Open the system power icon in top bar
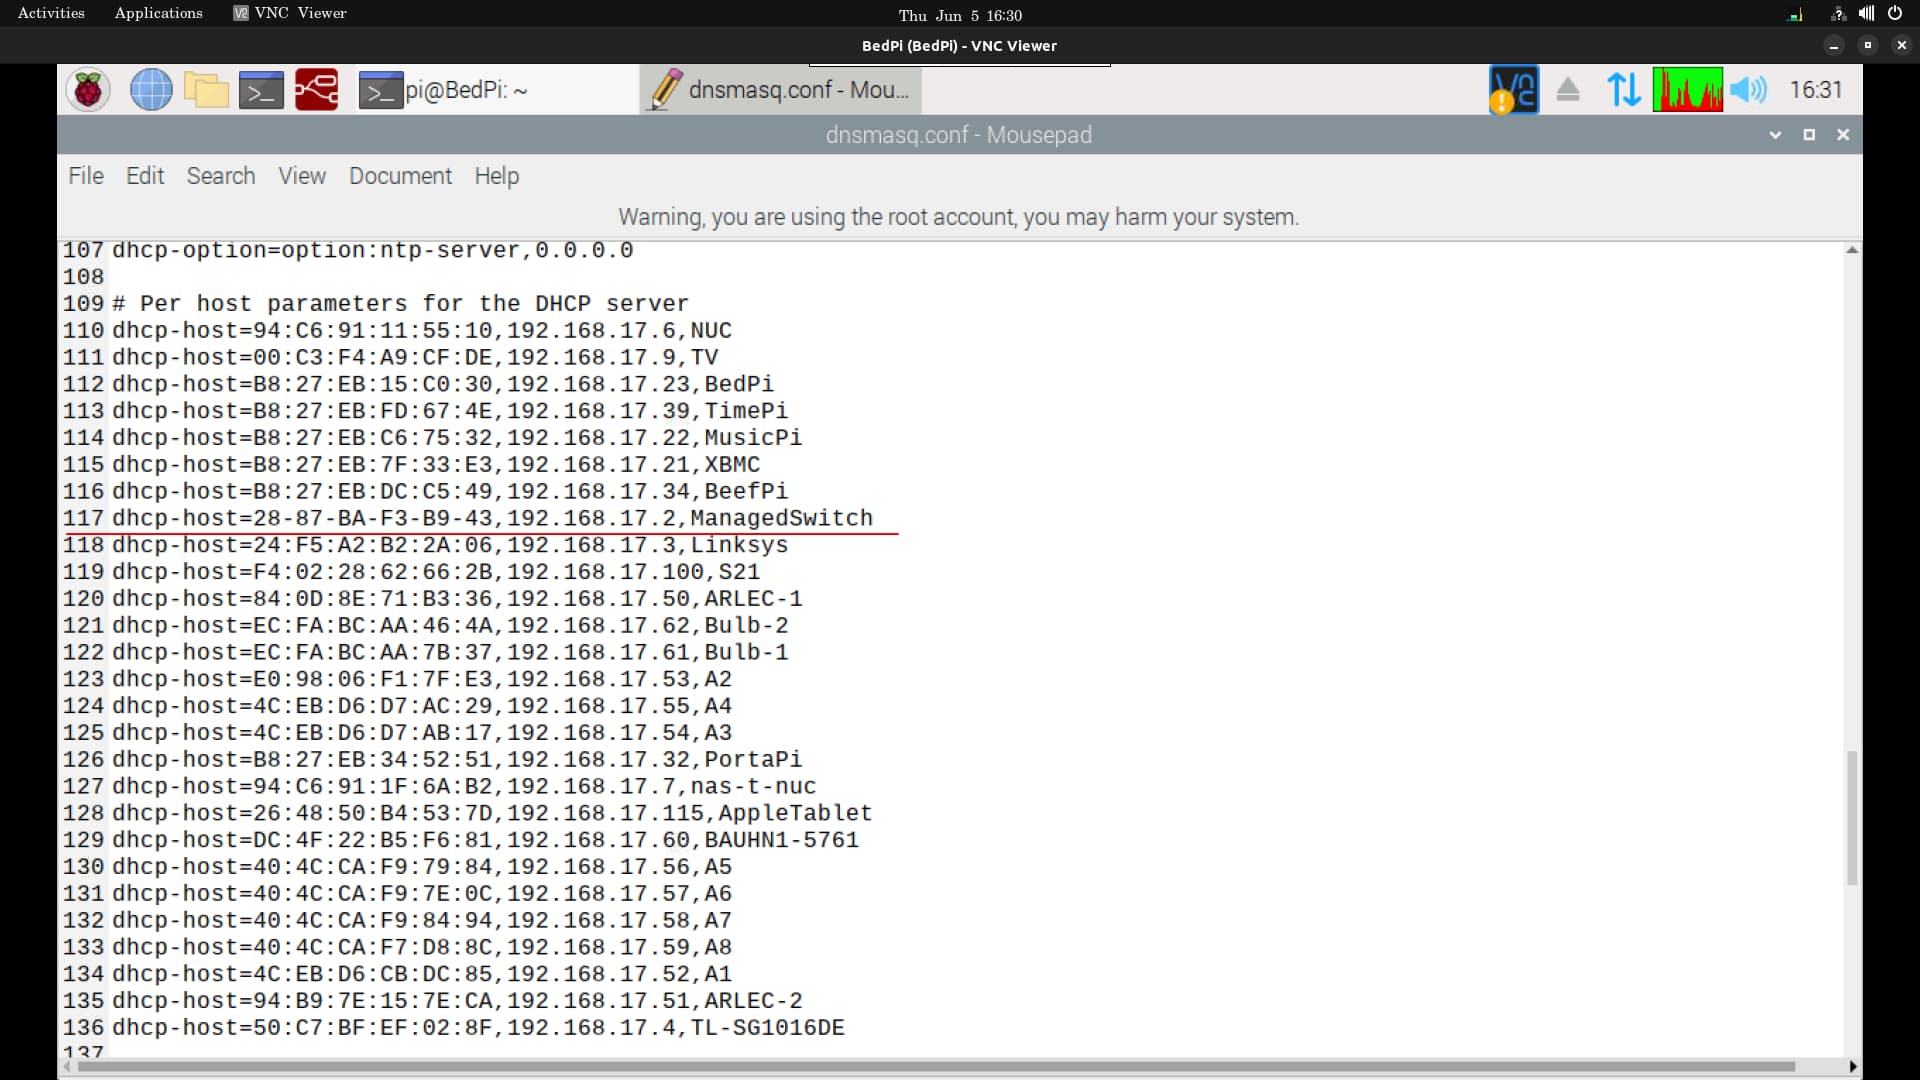Screen dimensions: 1920x1080 point(1895,13)
